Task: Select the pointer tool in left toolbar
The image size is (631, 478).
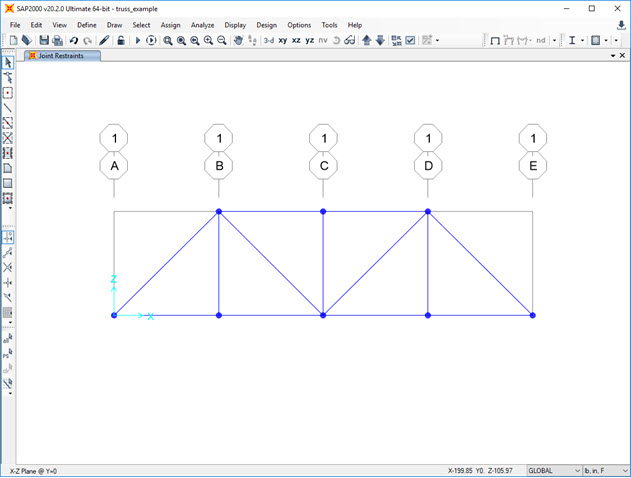Action: point(8,62)
